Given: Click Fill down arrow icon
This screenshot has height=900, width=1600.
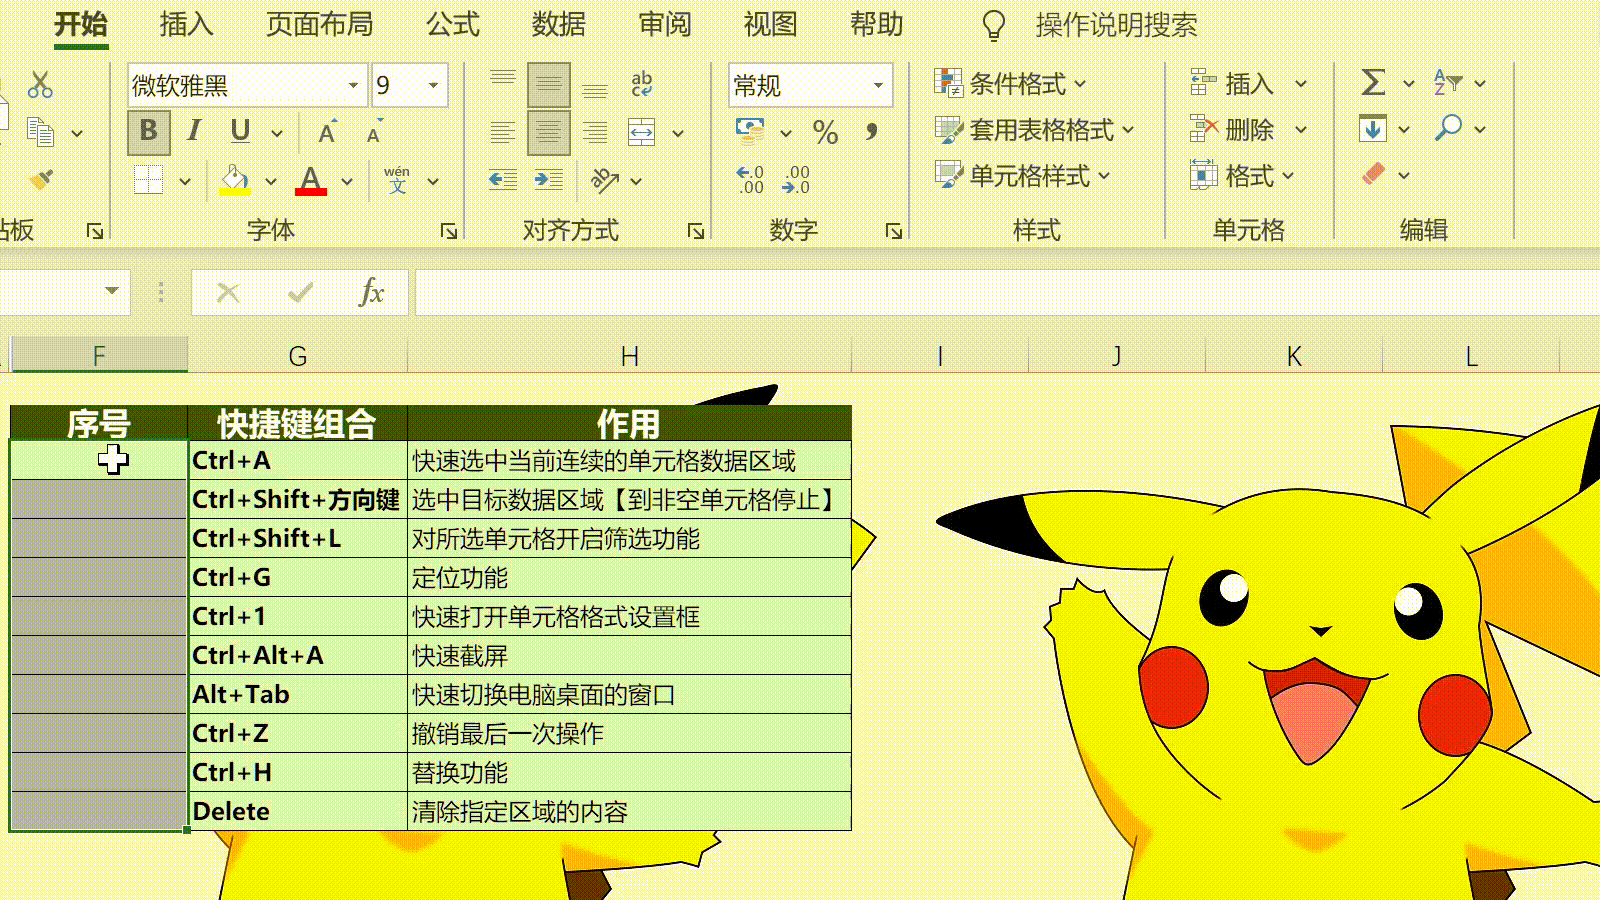Looking at the screenshot, I should [1373, 129].
